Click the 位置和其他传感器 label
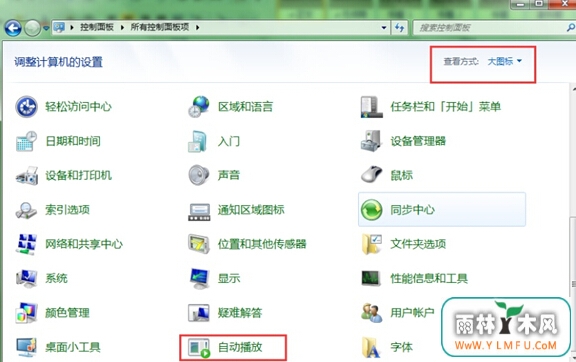Viewport: 576px width, 362px height. (x=262, y=244)
